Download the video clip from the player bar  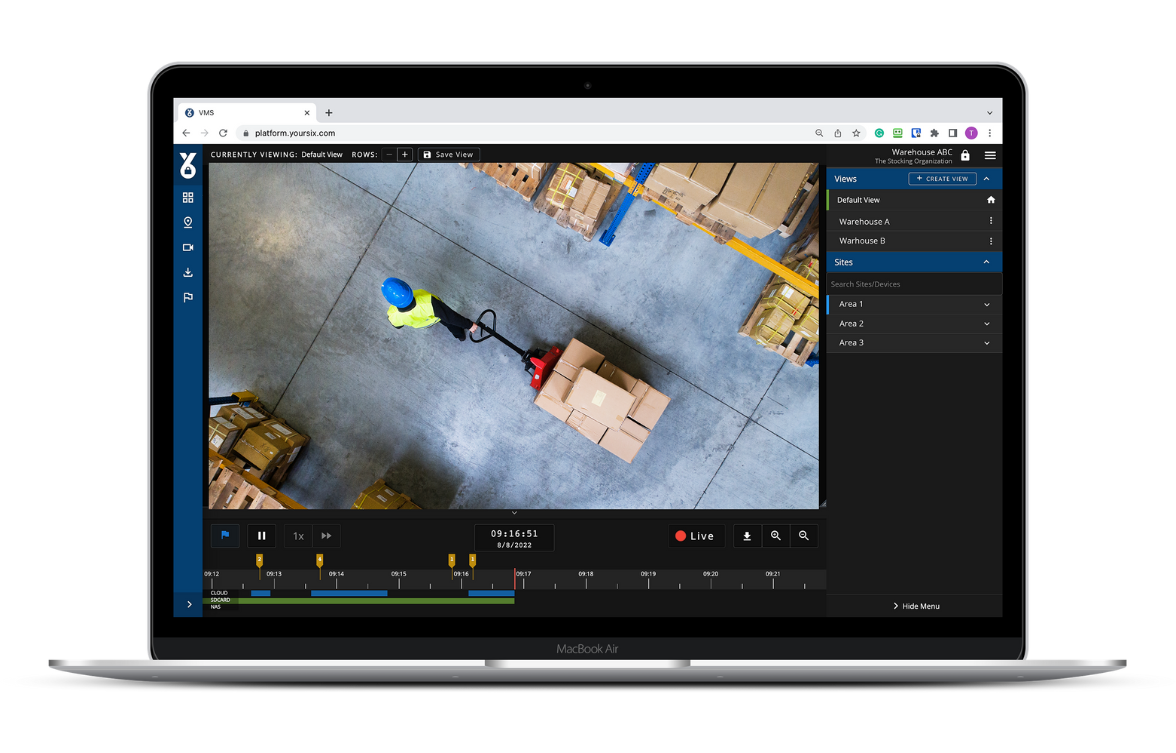click(x=747, y=536)
